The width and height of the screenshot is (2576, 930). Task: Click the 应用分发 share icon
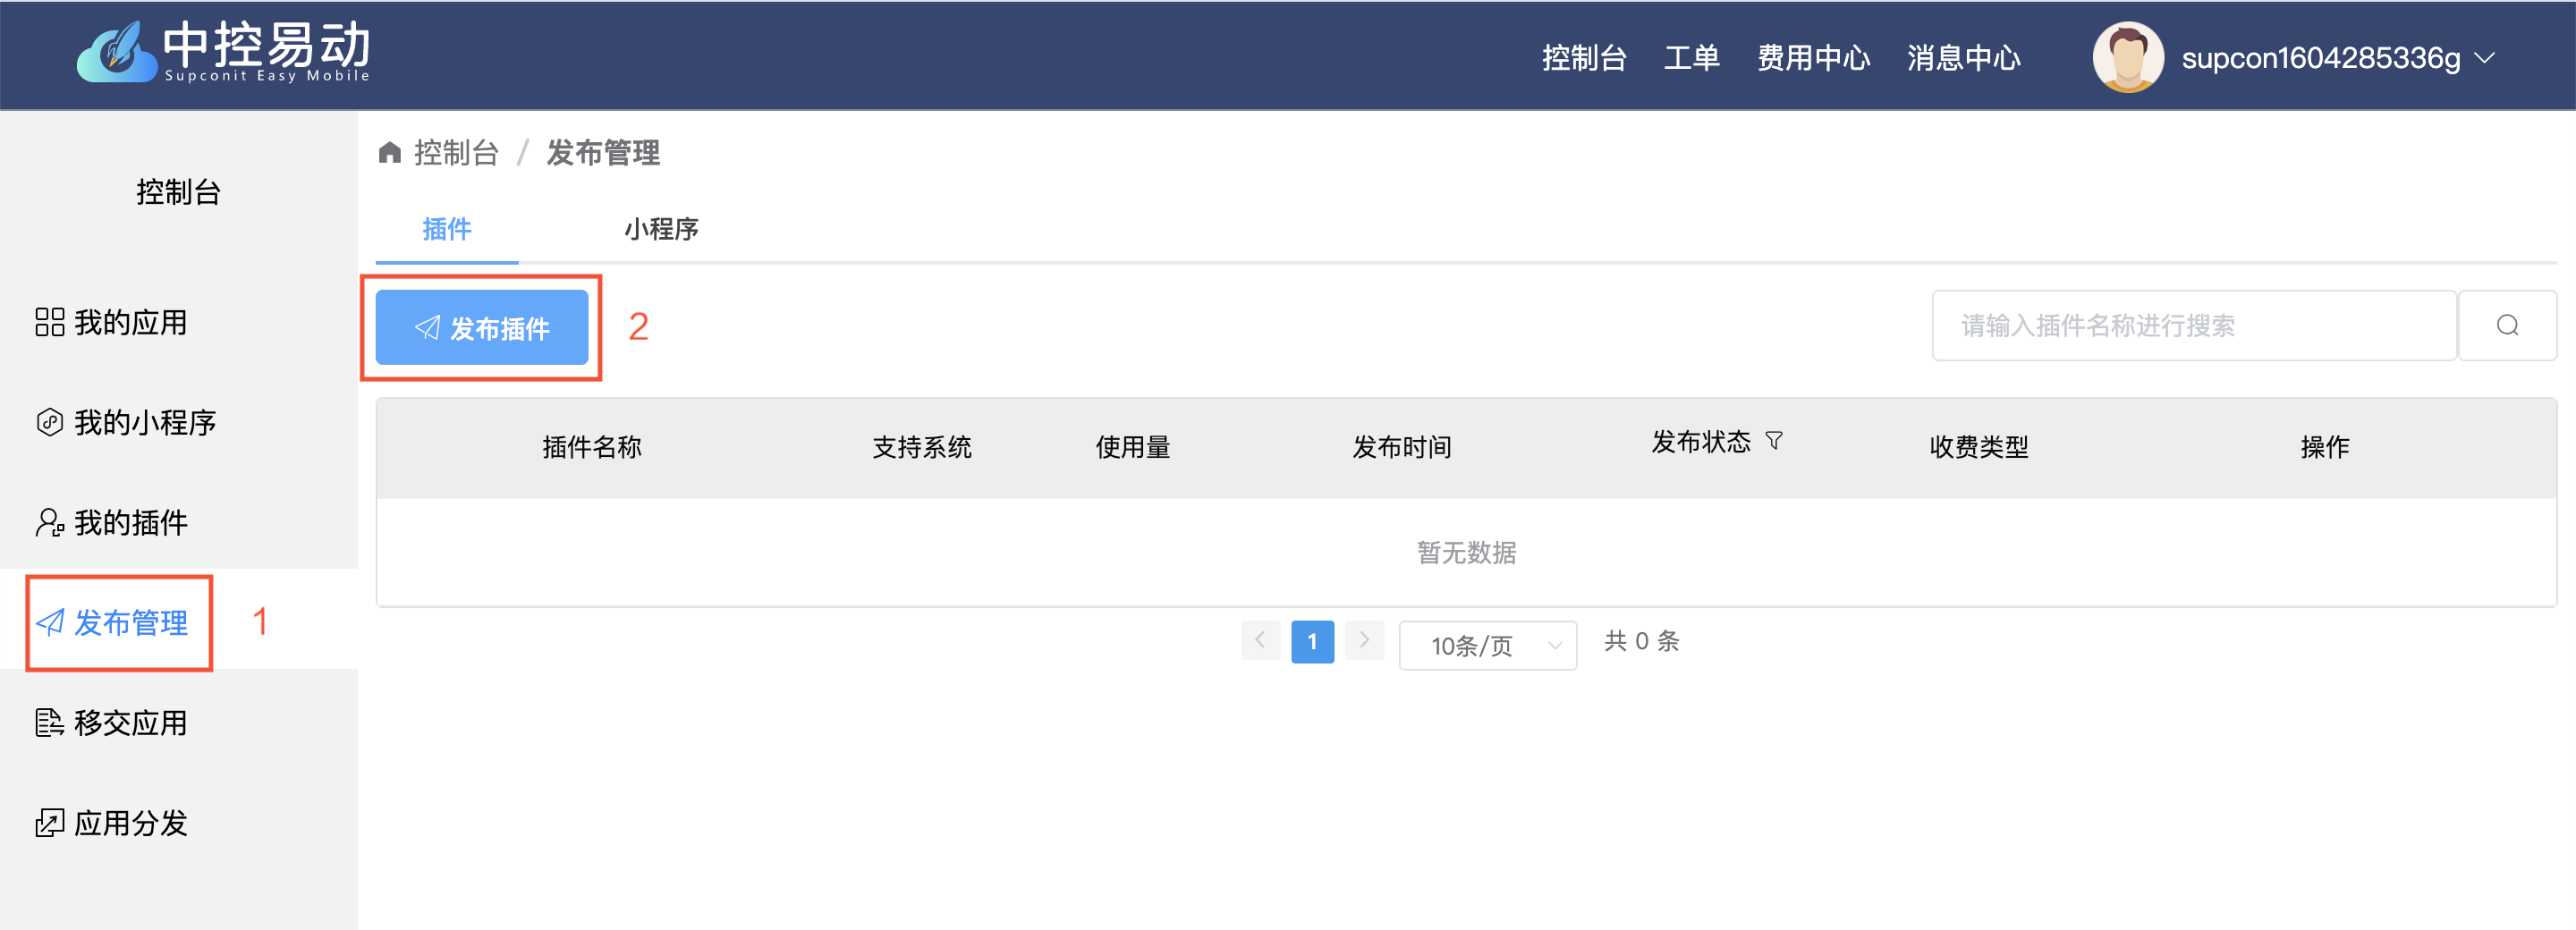tap(49, 822)
